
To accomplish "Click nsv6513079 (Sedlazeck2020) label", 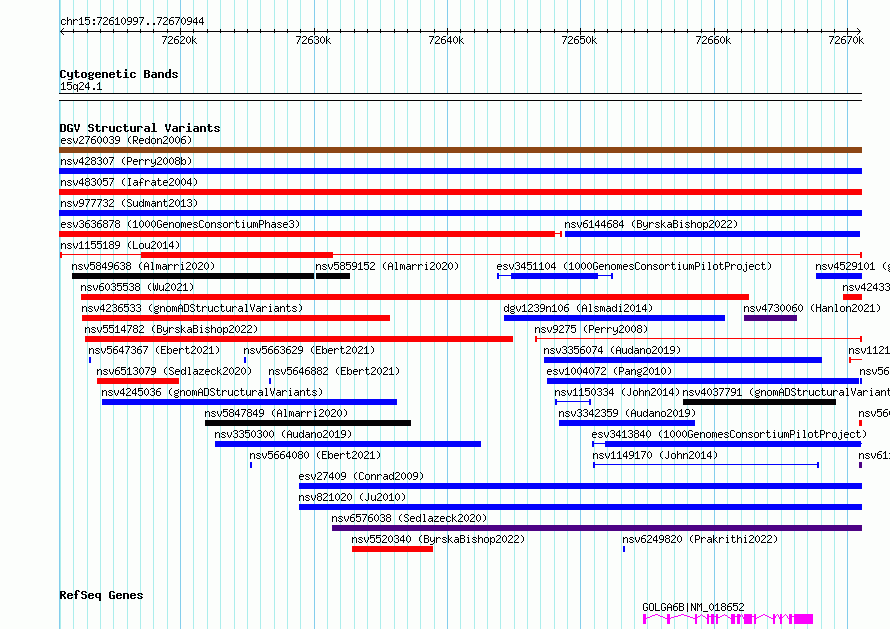I will 174,371.
